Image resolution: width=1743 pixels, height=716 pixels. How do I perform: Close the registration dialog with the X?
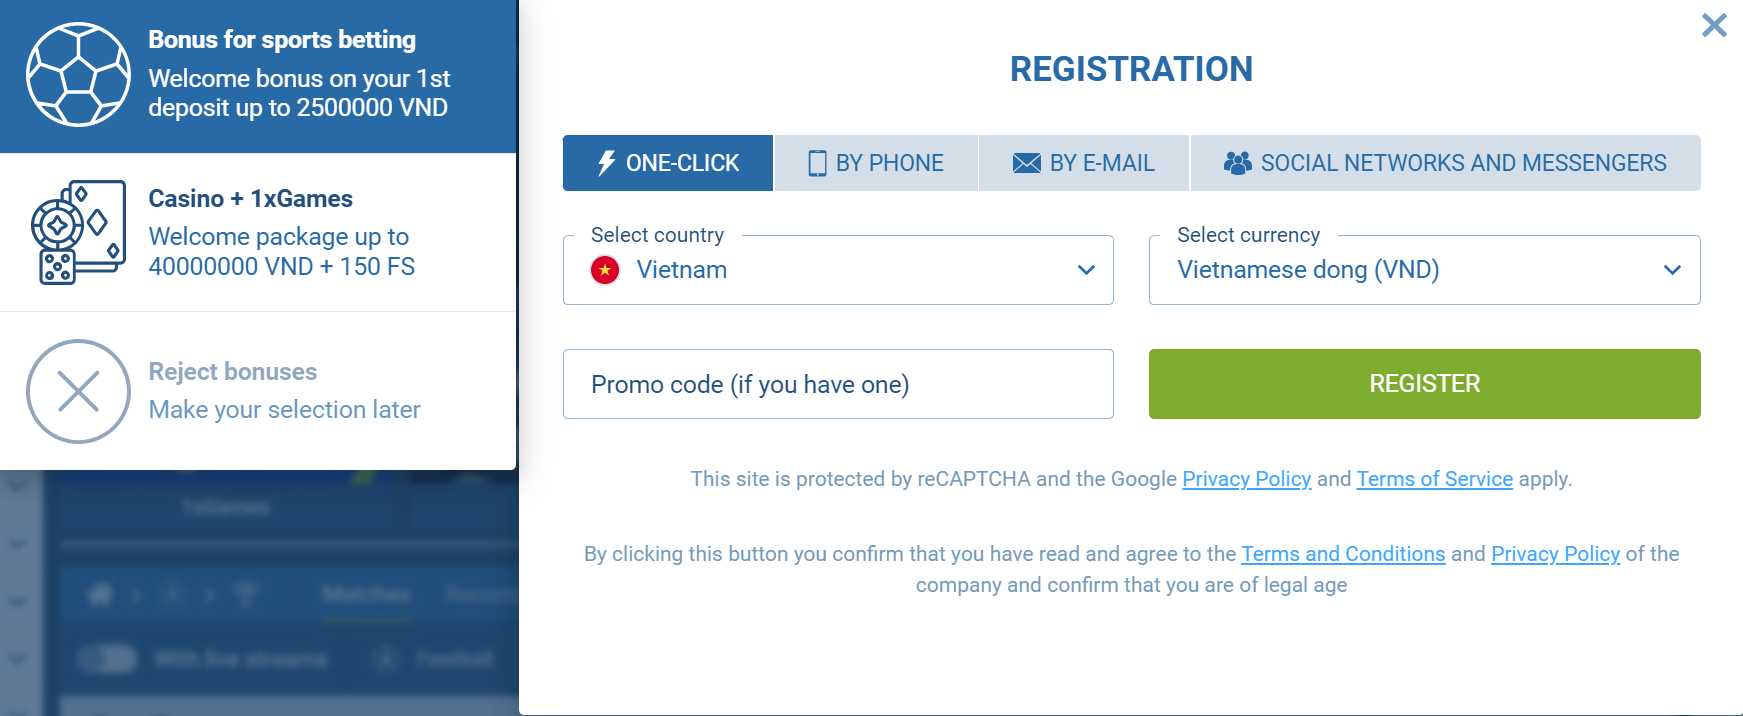[1714, 25]
